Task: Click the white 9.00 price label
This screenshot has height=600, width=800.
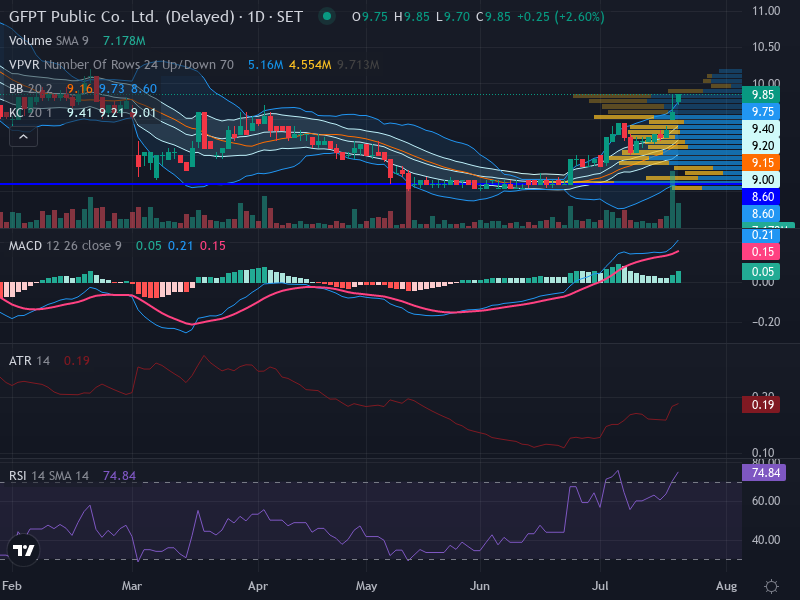Action: [762, 180]
